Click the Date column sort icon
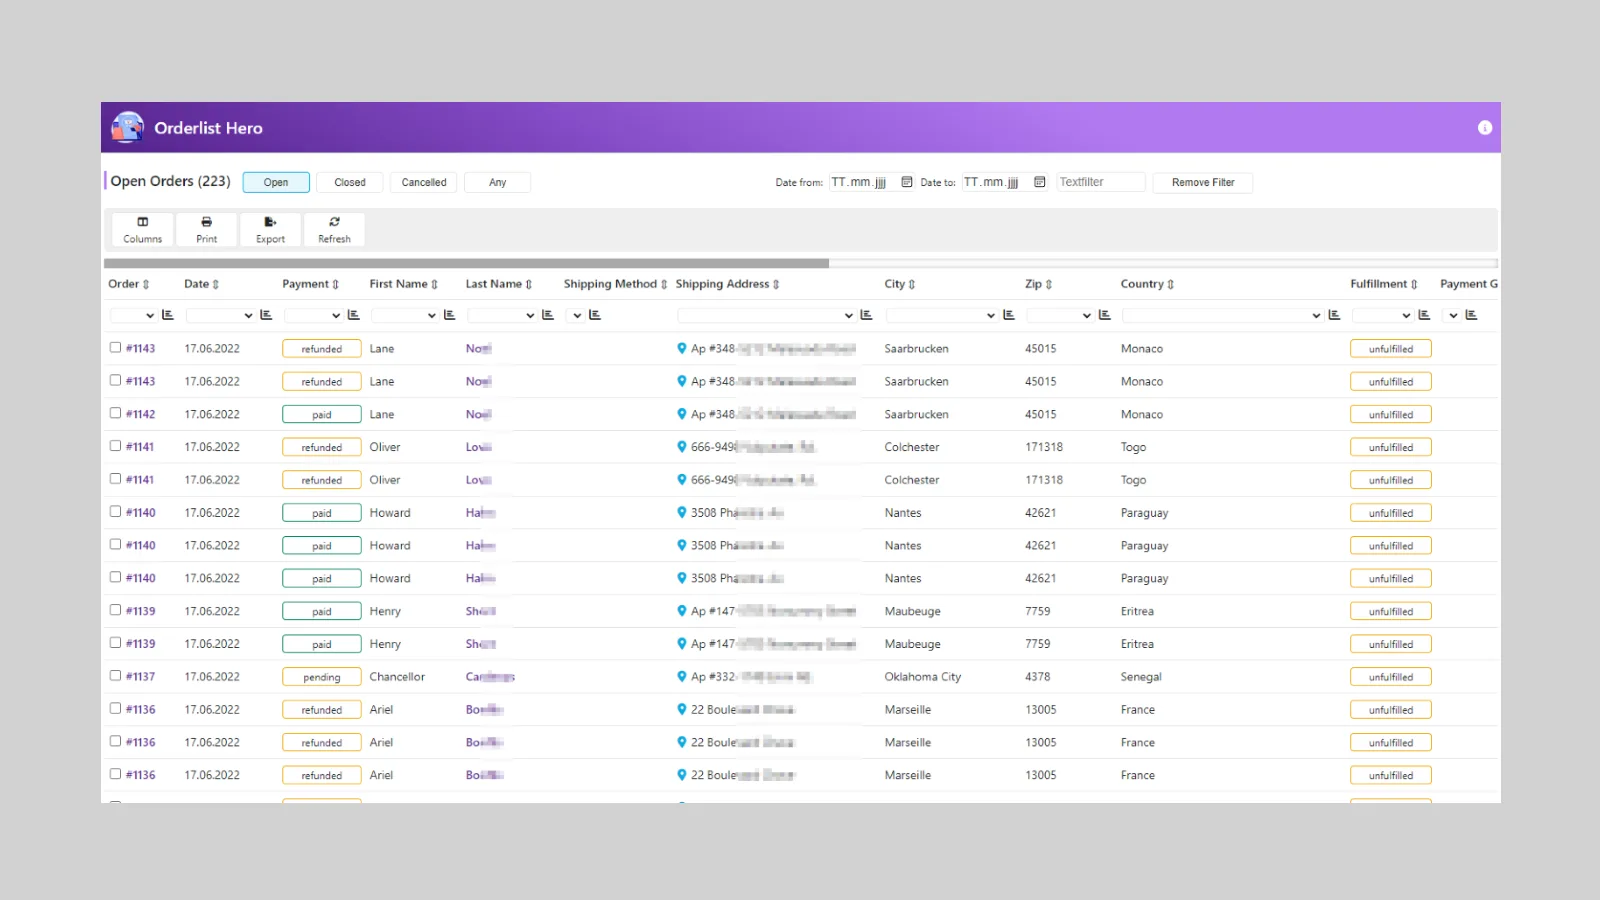 216,285
